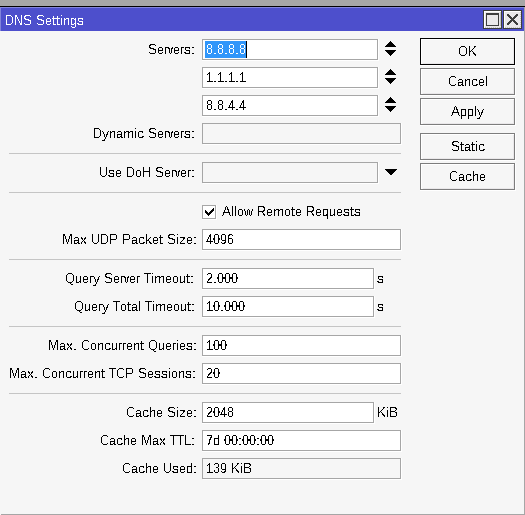Click the up arrow beside the 8.8.4.4 server

point(390,100)
